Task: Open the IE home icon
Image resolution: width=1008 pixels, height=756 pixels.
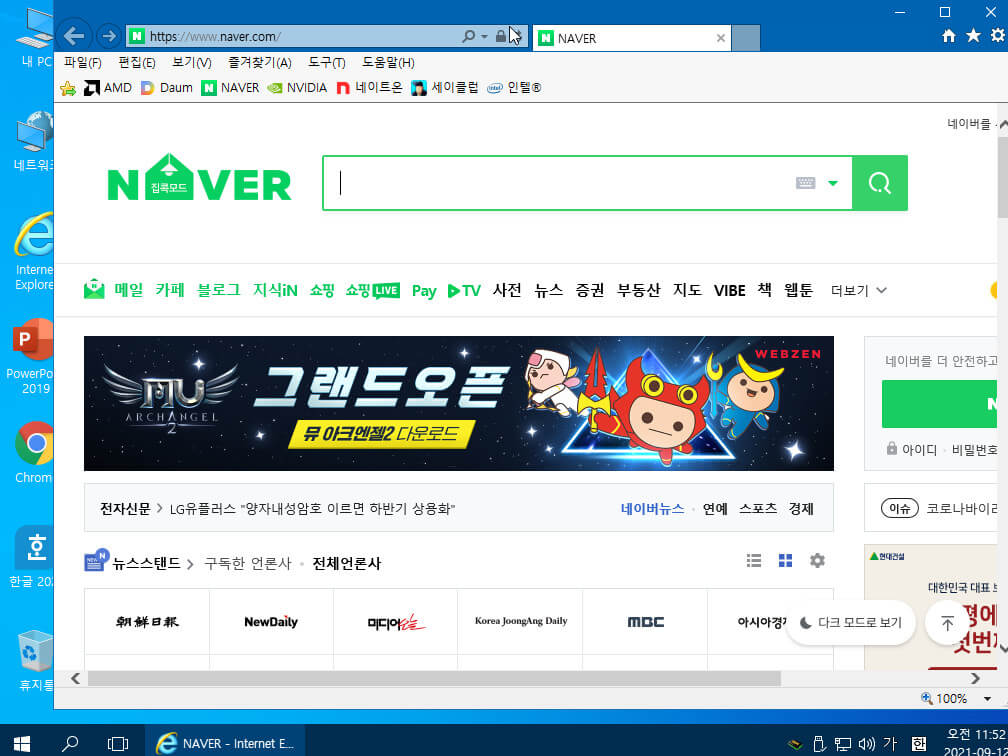Action: (949, 37)
